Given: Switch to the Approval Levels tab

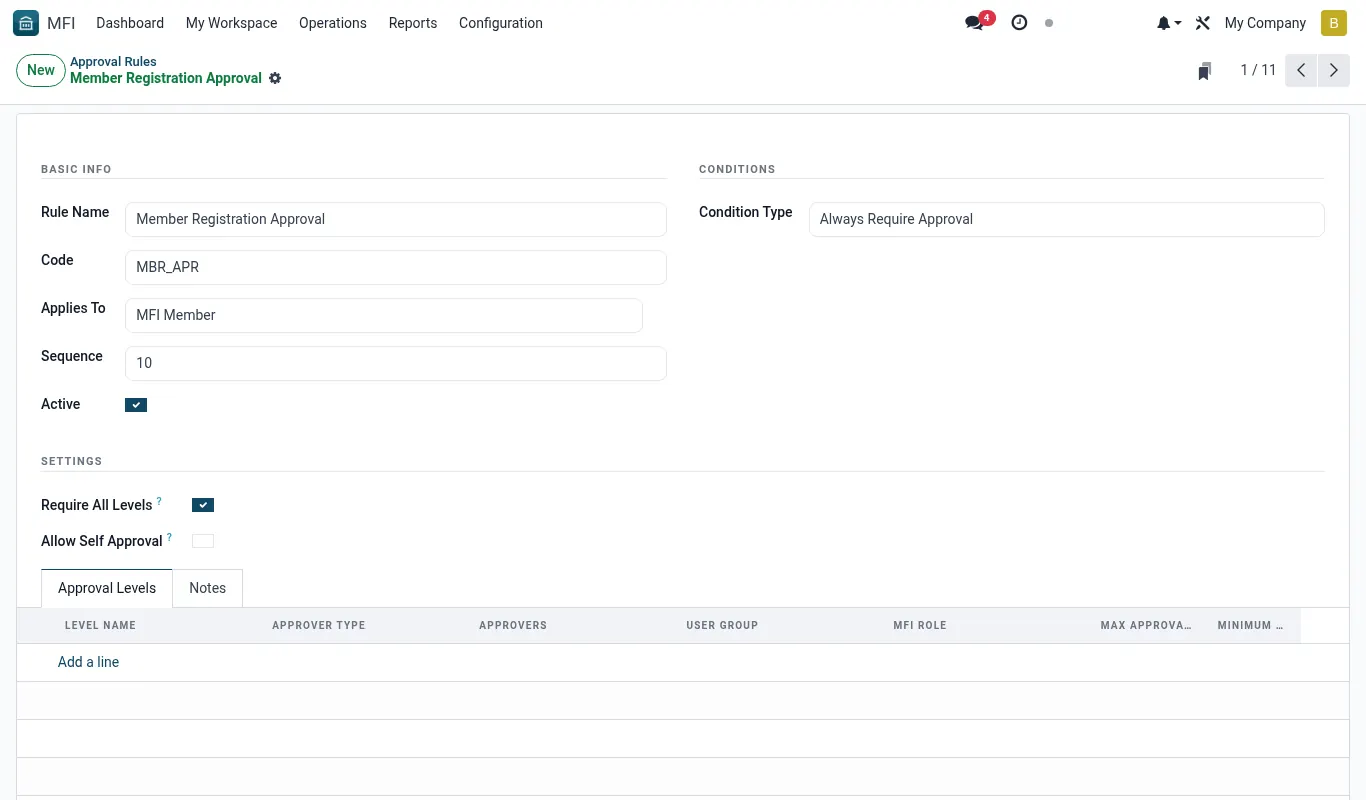Looking at the screenshot, I should [x=107, y=588].
